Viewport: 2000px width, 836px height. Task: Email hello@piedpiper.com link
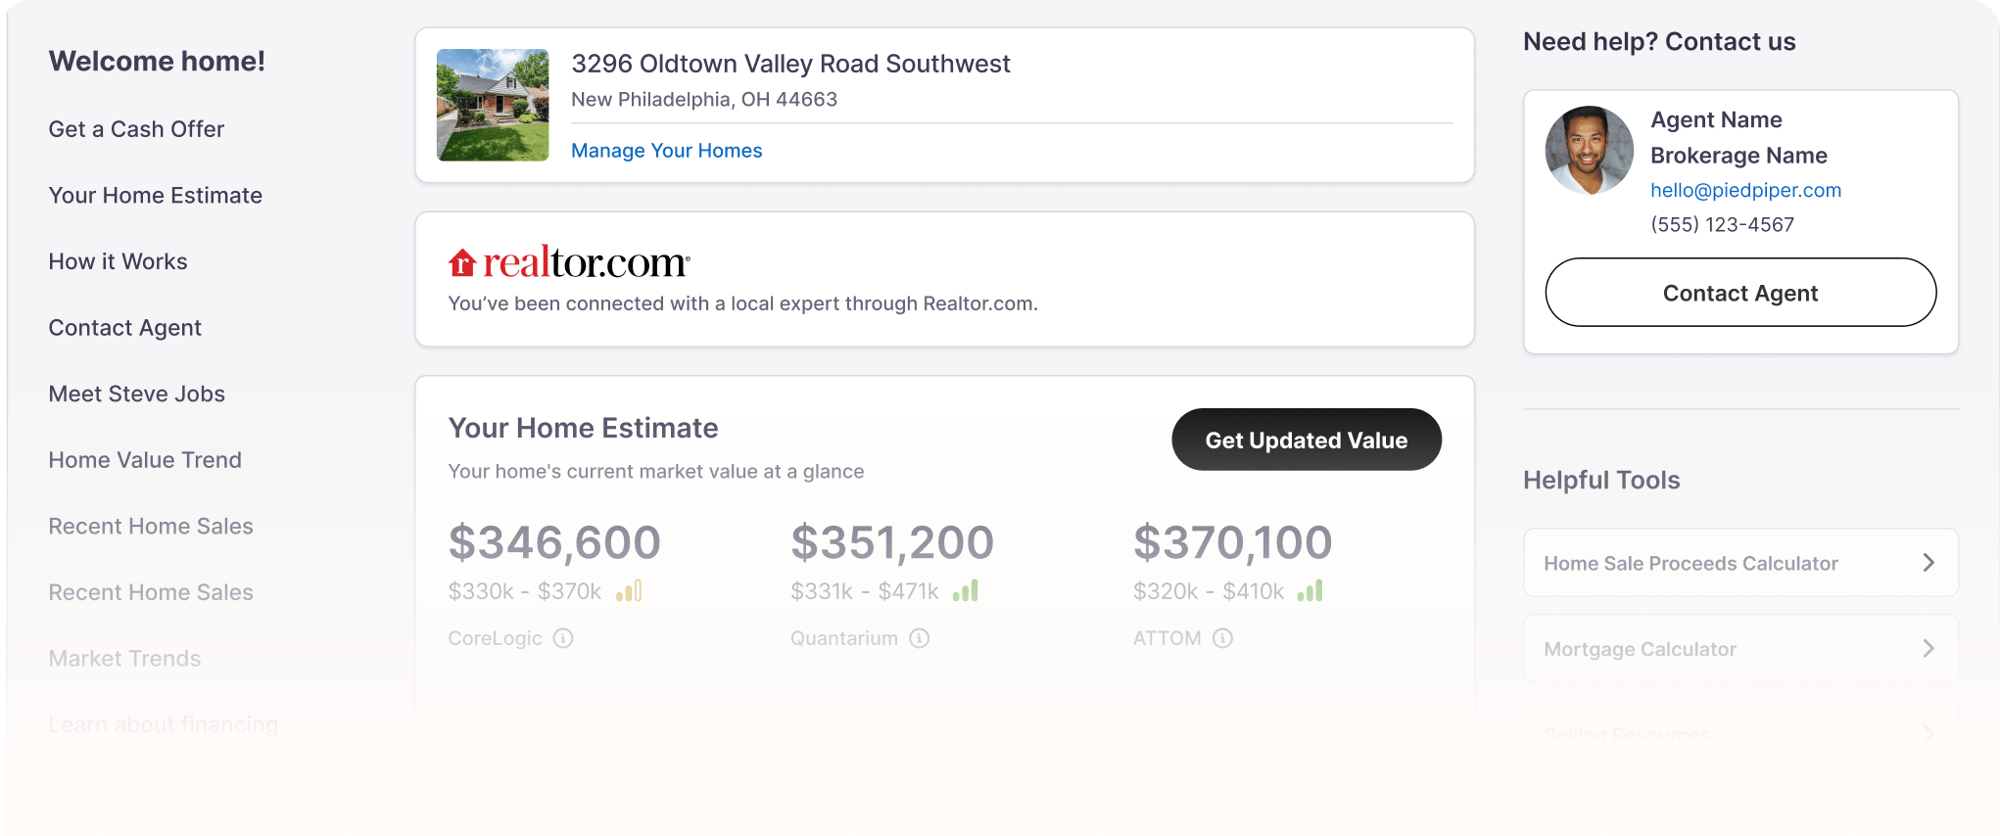tap(1745, 190)
